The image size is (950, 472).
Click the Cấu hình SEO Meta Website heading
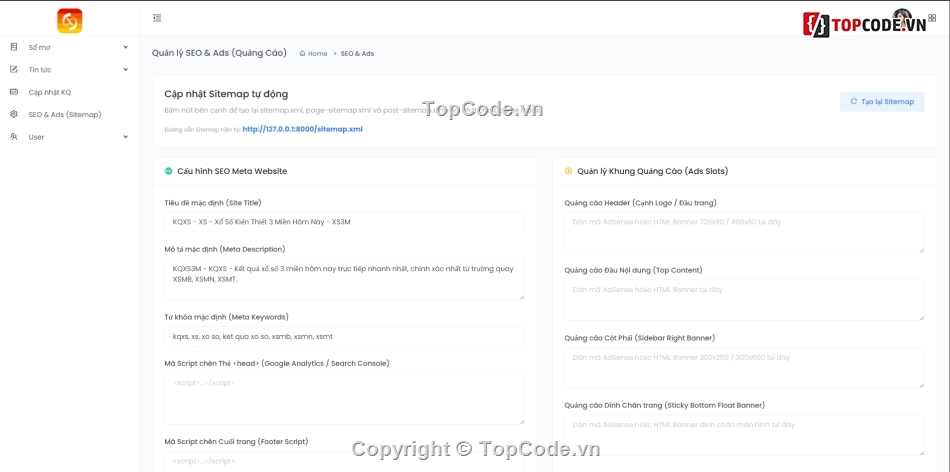[x=232, y=171]
